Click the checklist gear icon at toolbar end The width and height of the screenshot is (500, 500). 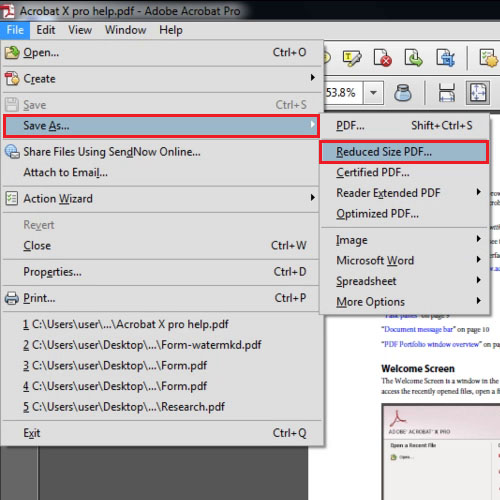tap(489, 58)
